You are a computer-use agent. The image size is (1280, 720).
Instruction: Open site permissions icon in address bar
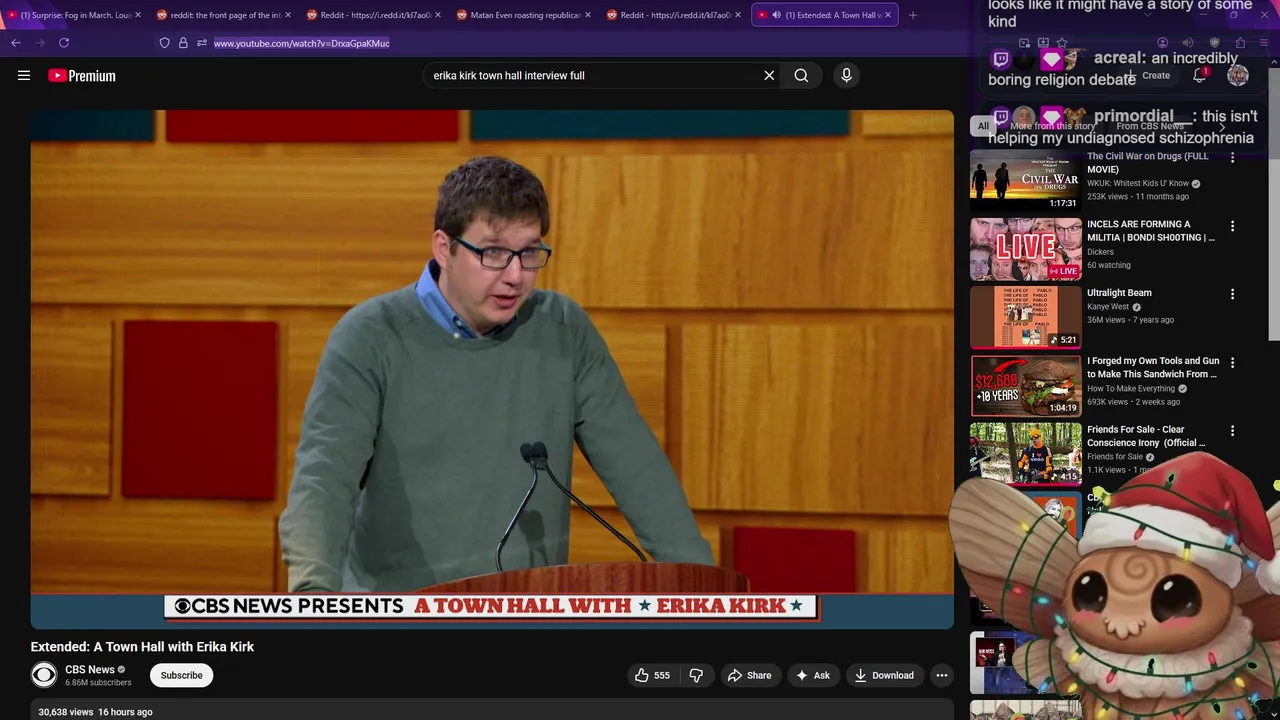[x=201, y=43]
